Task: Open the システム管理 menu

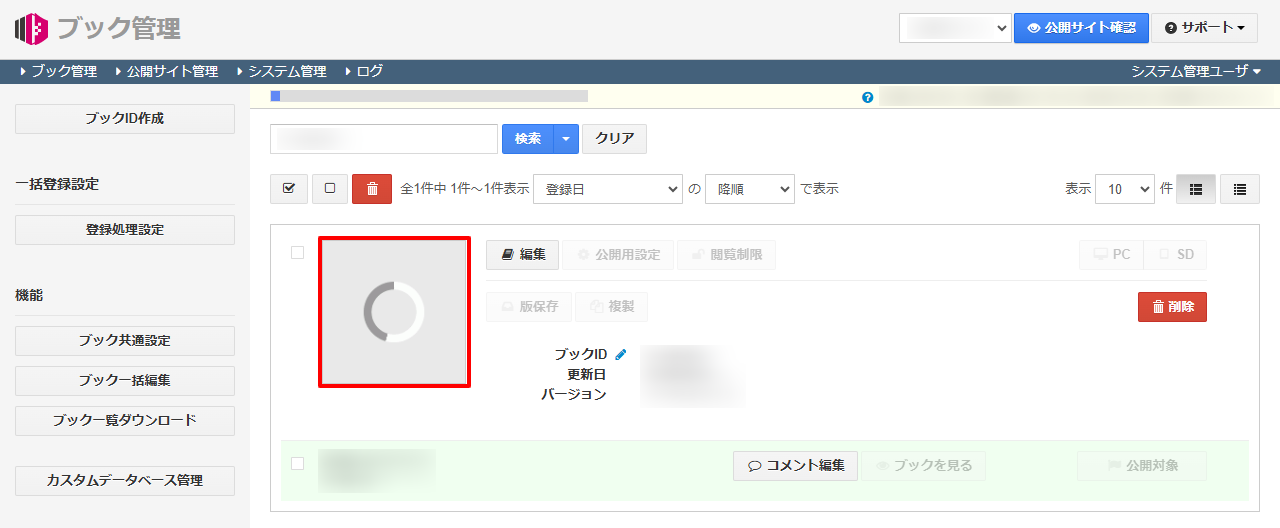Action: tap(287, 71)
